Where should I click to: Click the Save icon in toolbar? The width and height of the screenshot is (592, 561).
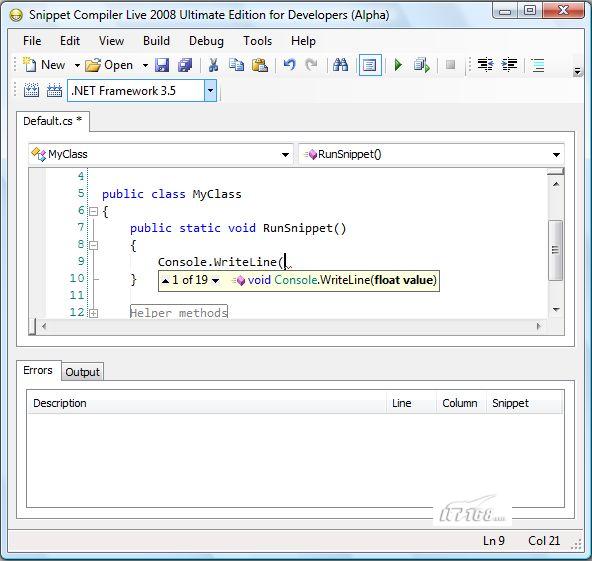click(162, 65)
